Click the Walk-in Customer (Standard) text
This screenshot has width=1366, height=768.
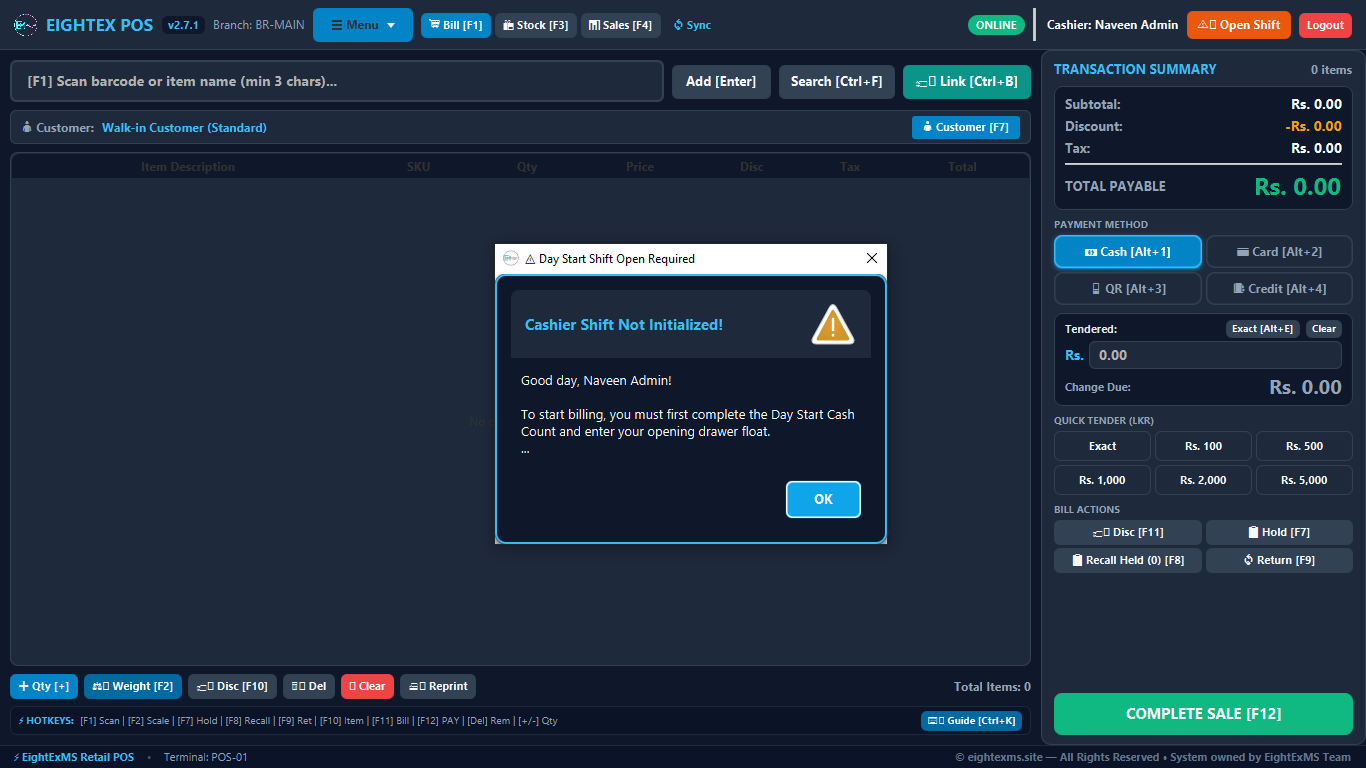184,128
